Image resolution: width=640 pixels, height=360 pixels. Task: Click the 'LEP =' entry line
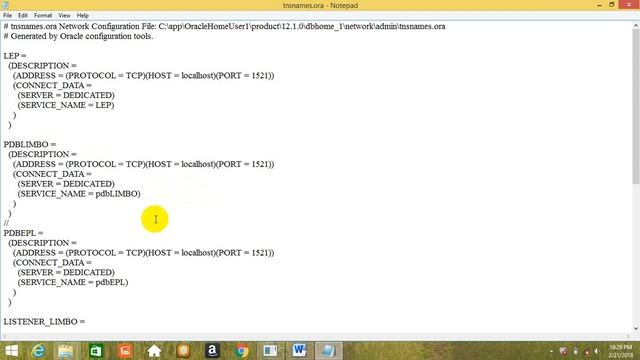[x=15, y=56]
